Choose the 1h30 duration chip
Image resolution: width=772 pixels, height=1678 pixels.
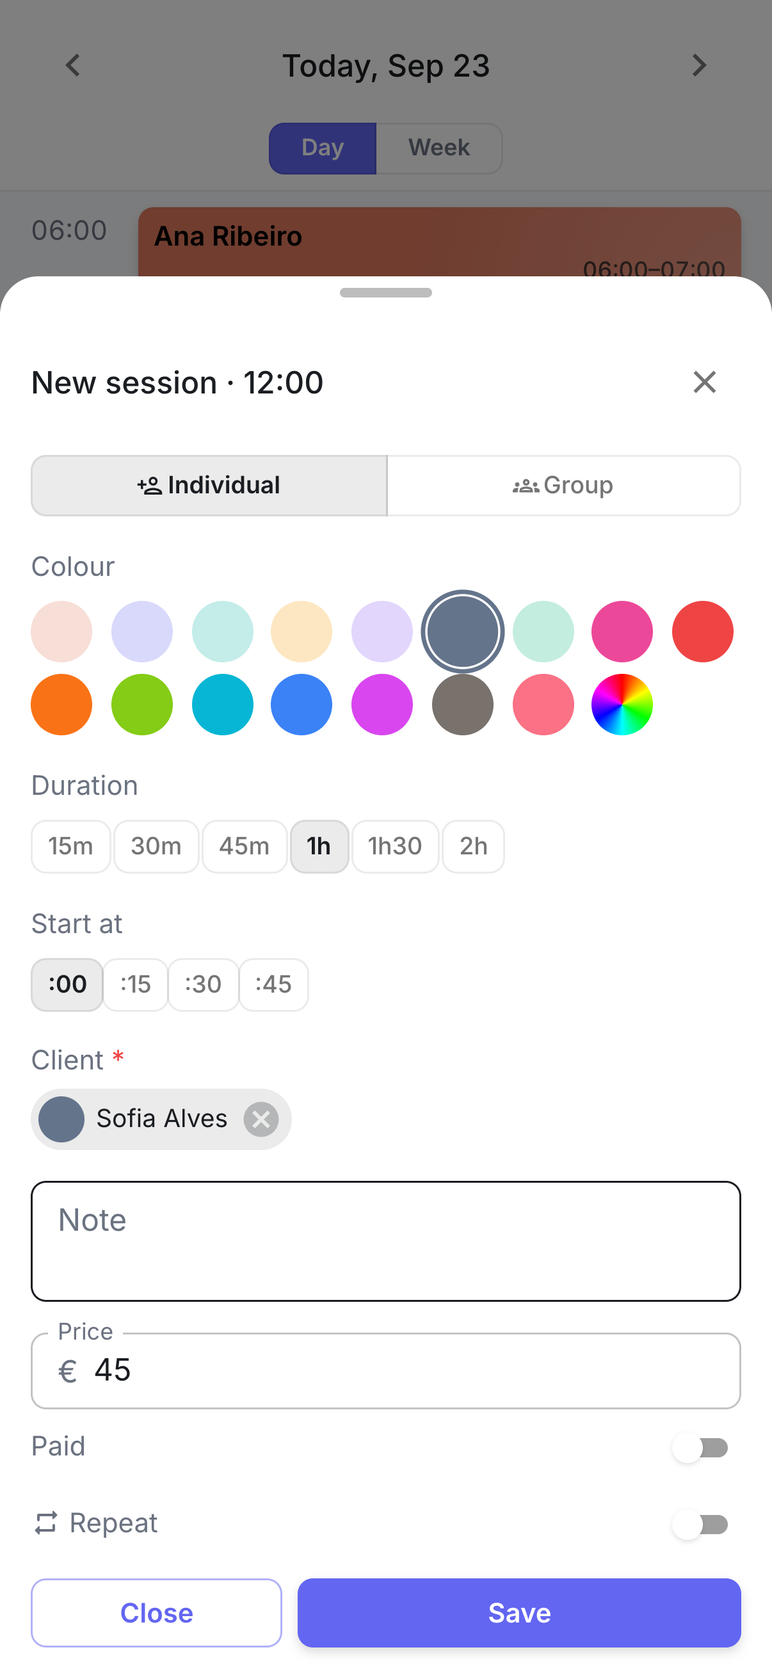click(x=395, y=847)
